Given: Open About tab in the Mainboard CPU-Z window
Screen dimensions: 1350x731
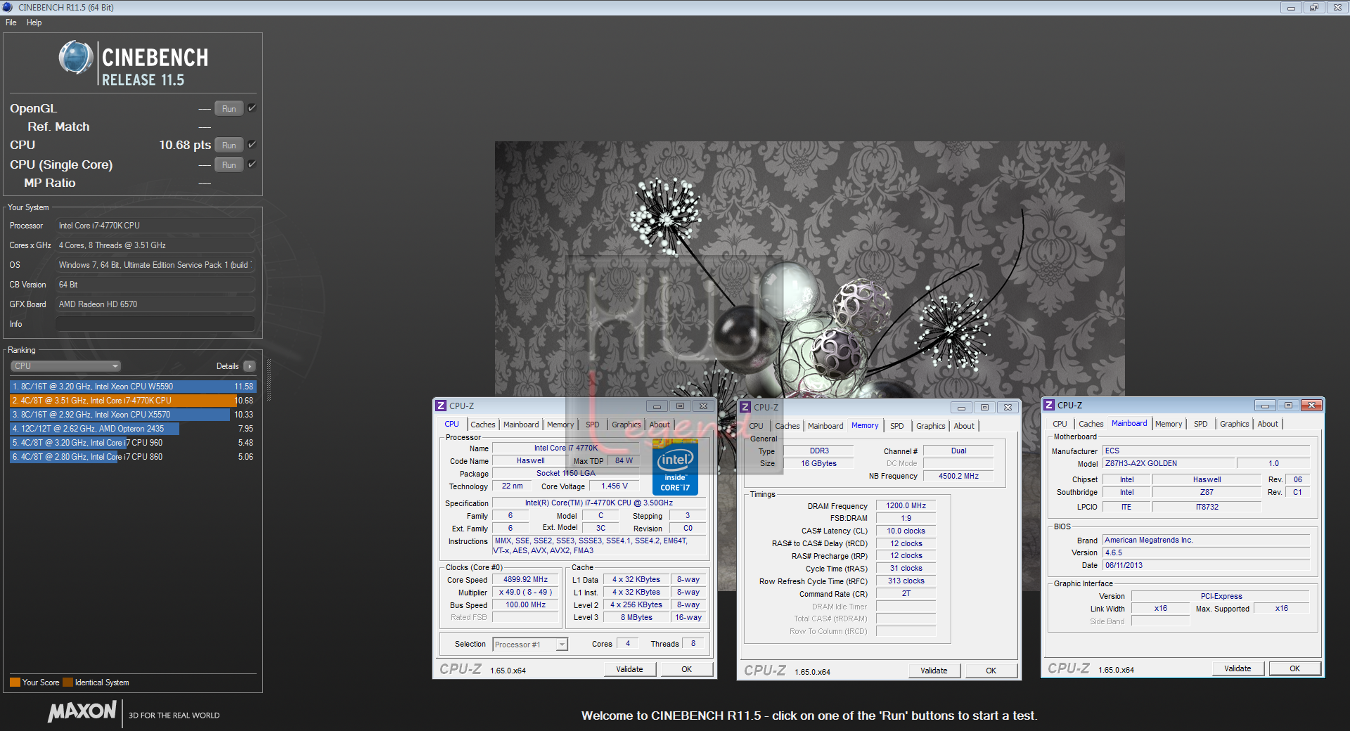Looking at the screenshot, I should click(x=1268, y=424).
